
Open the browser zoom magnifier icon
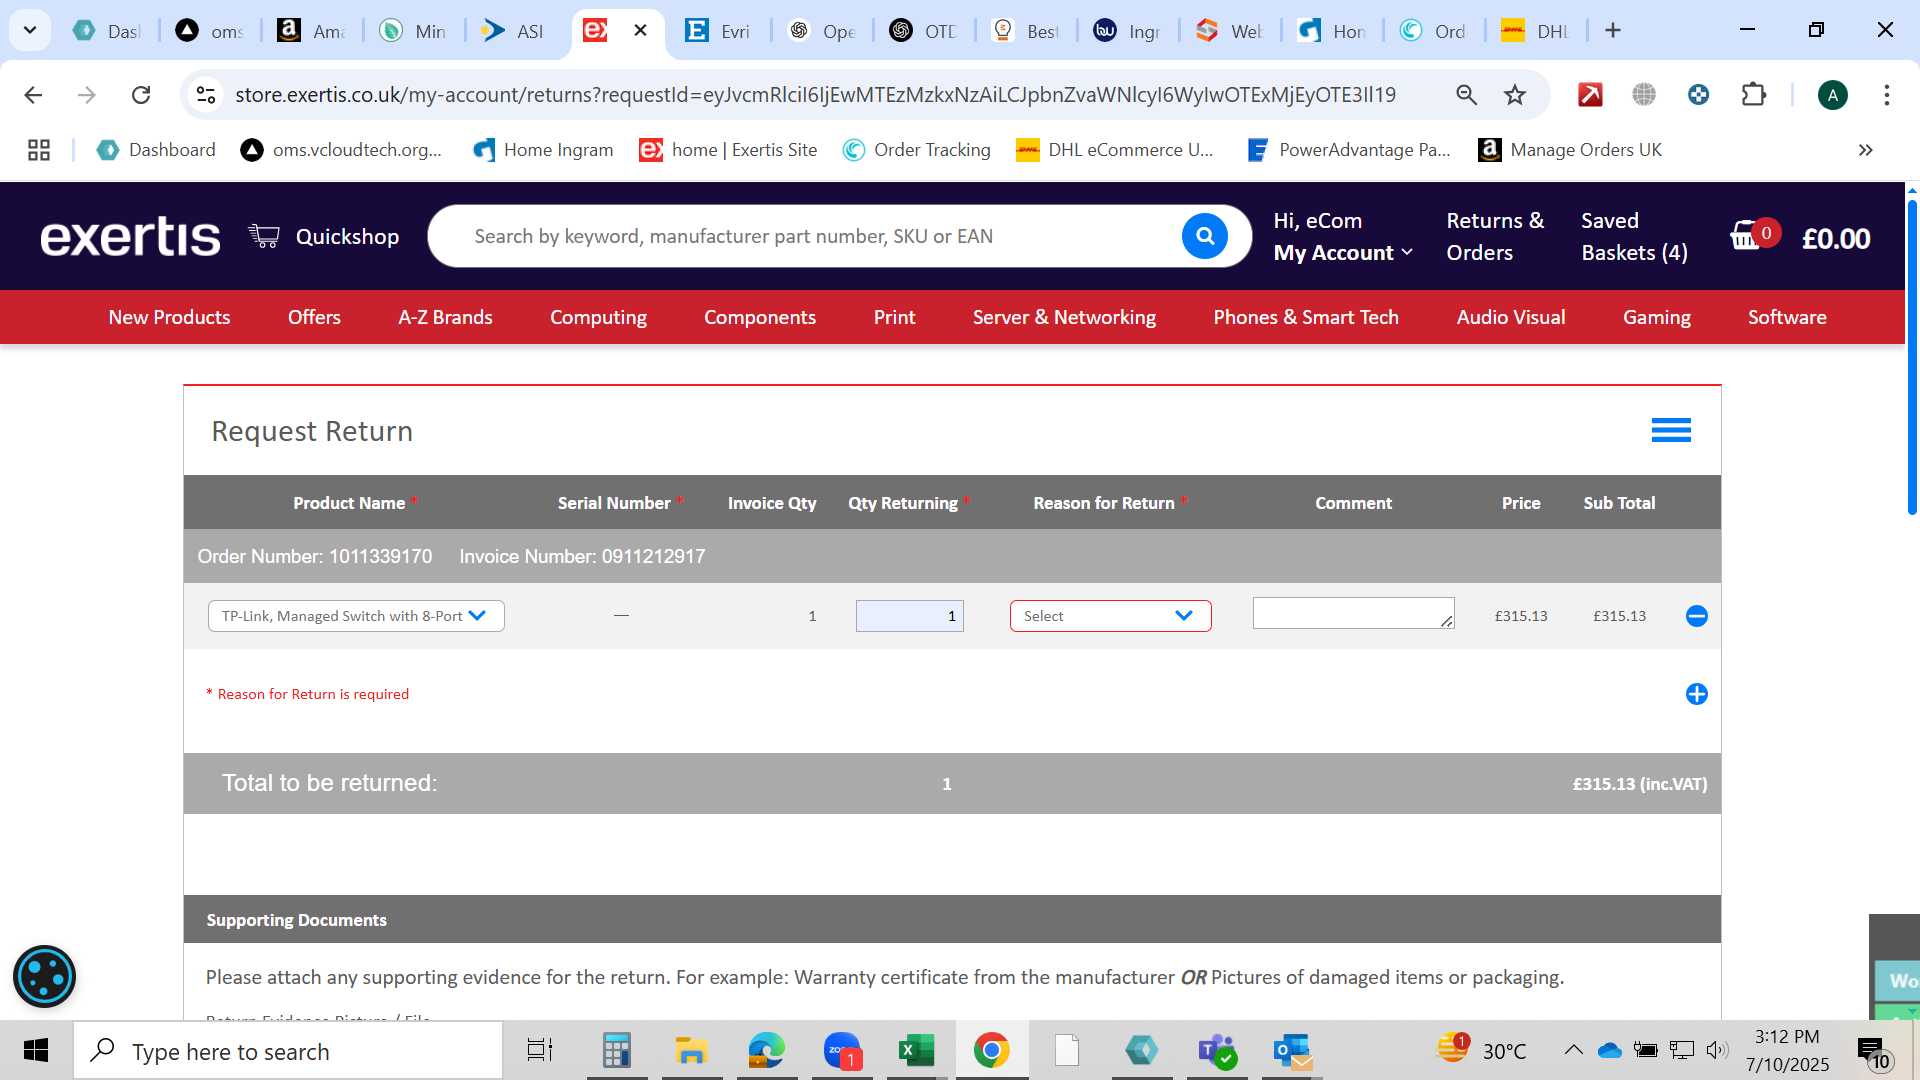1466,95
